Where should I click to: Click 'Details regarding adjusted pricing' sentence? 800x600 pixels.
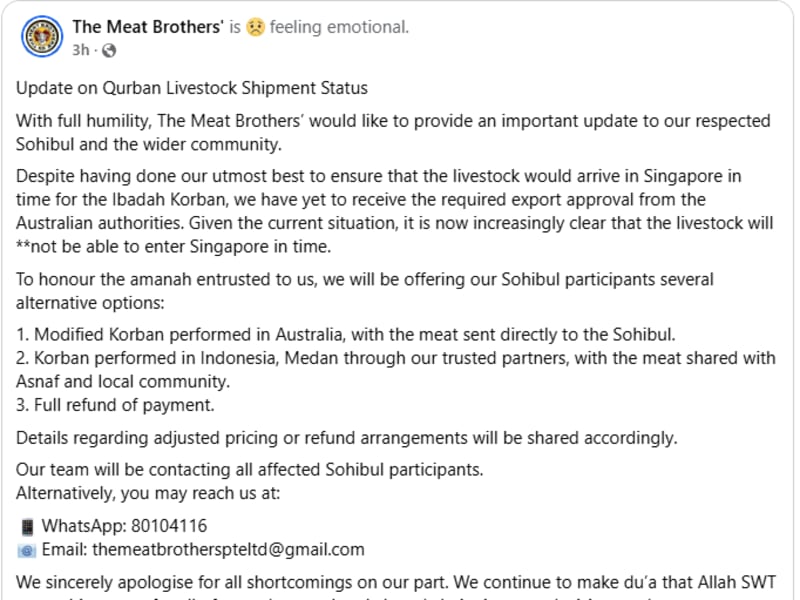(x=347, y=438)
